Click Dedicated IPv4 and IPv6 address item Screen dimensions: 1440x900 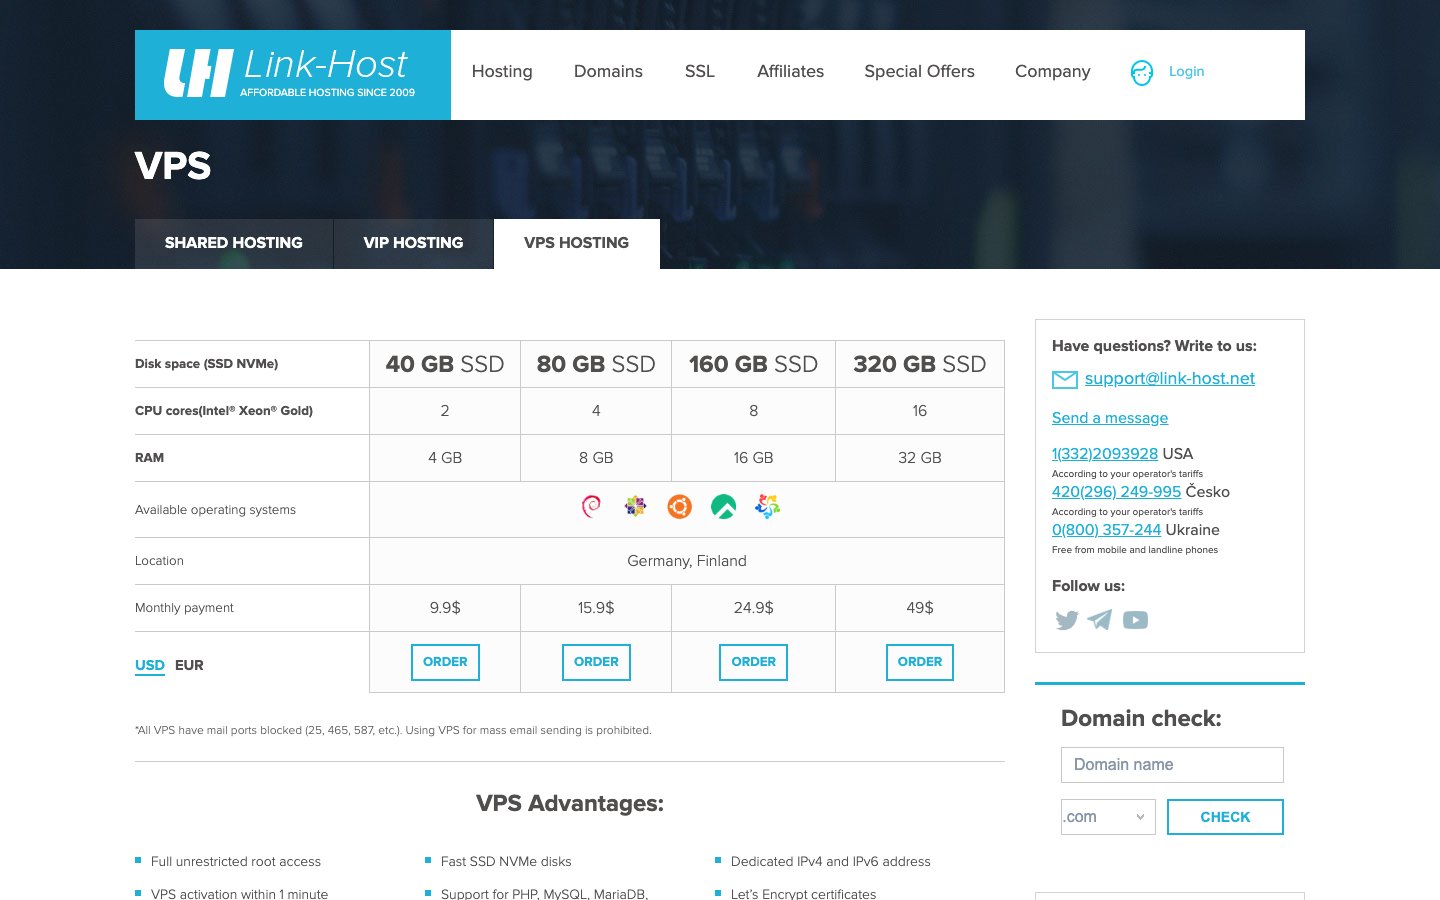point(830,862)
